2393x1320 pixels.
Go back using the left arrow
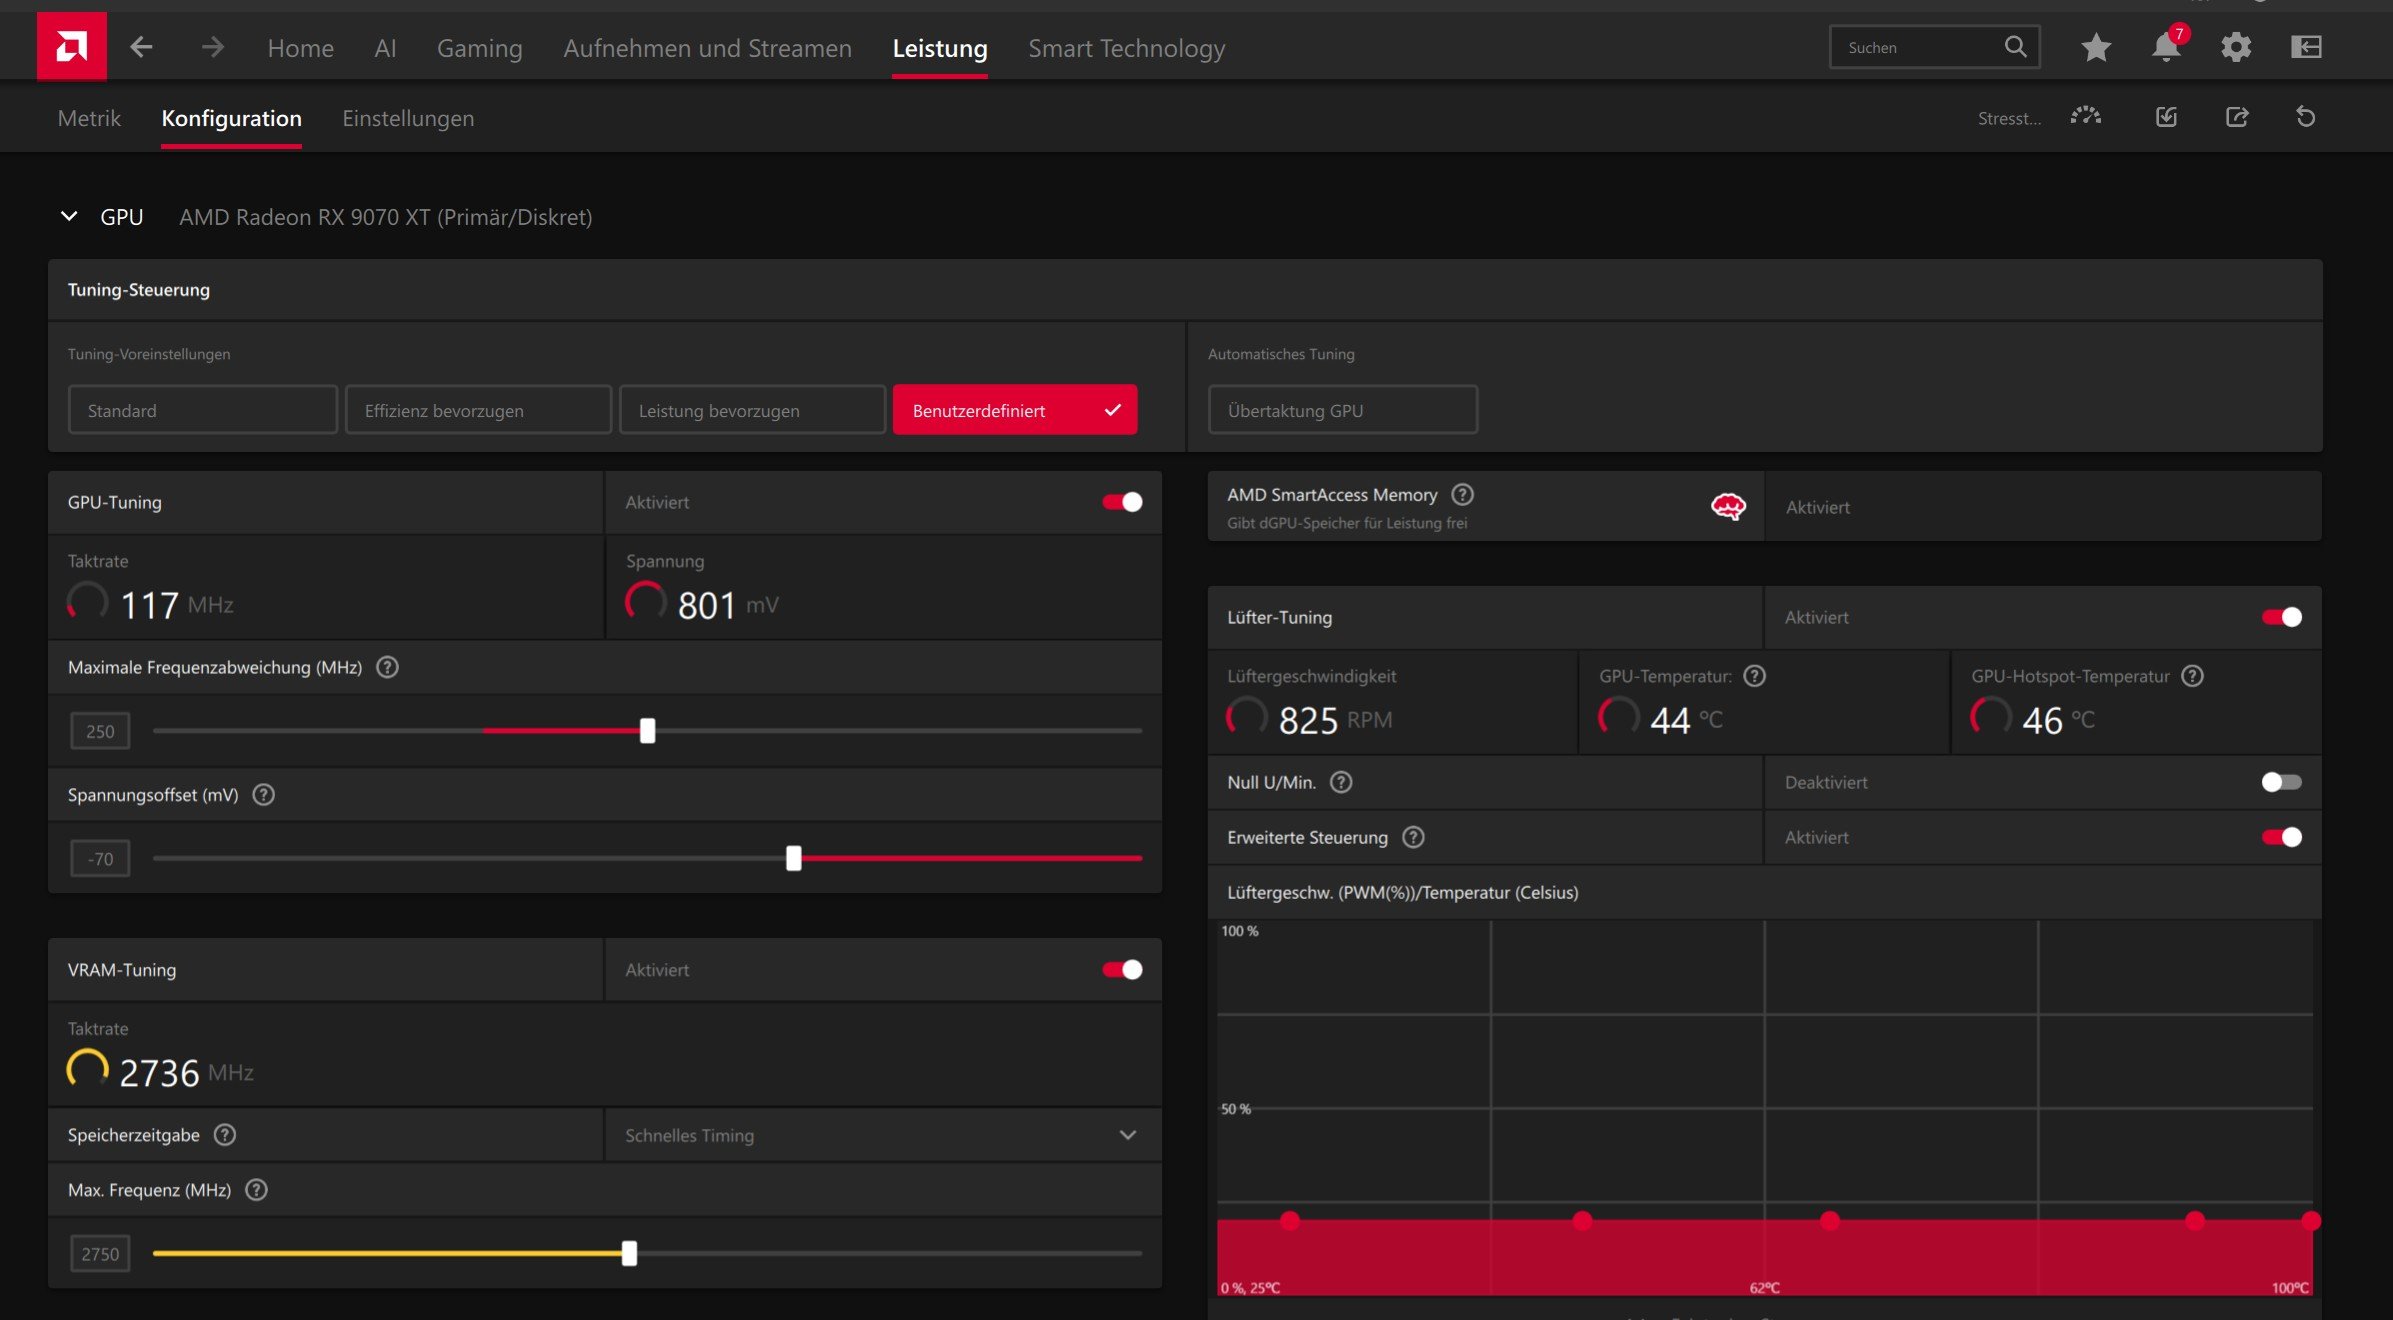[141, 47]
